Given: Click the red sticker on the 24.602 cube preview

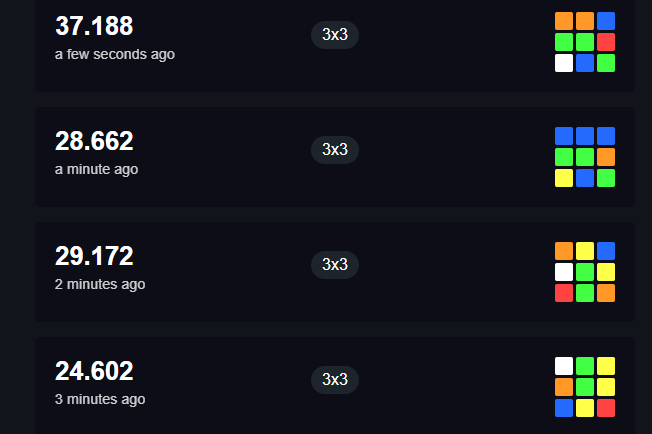Looking at the screenshot, I should [x=606, y=408].
